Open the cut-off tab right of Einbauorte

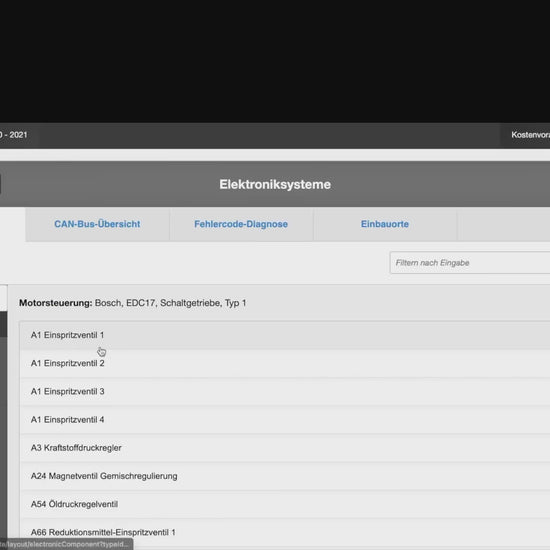(x=504, y=224)
